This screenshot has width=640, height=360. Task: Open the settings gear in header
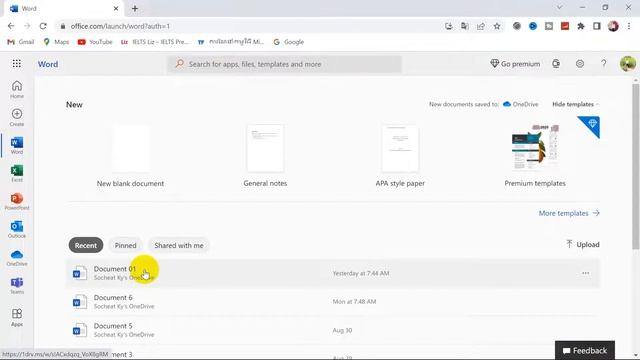tap(580, 64)
